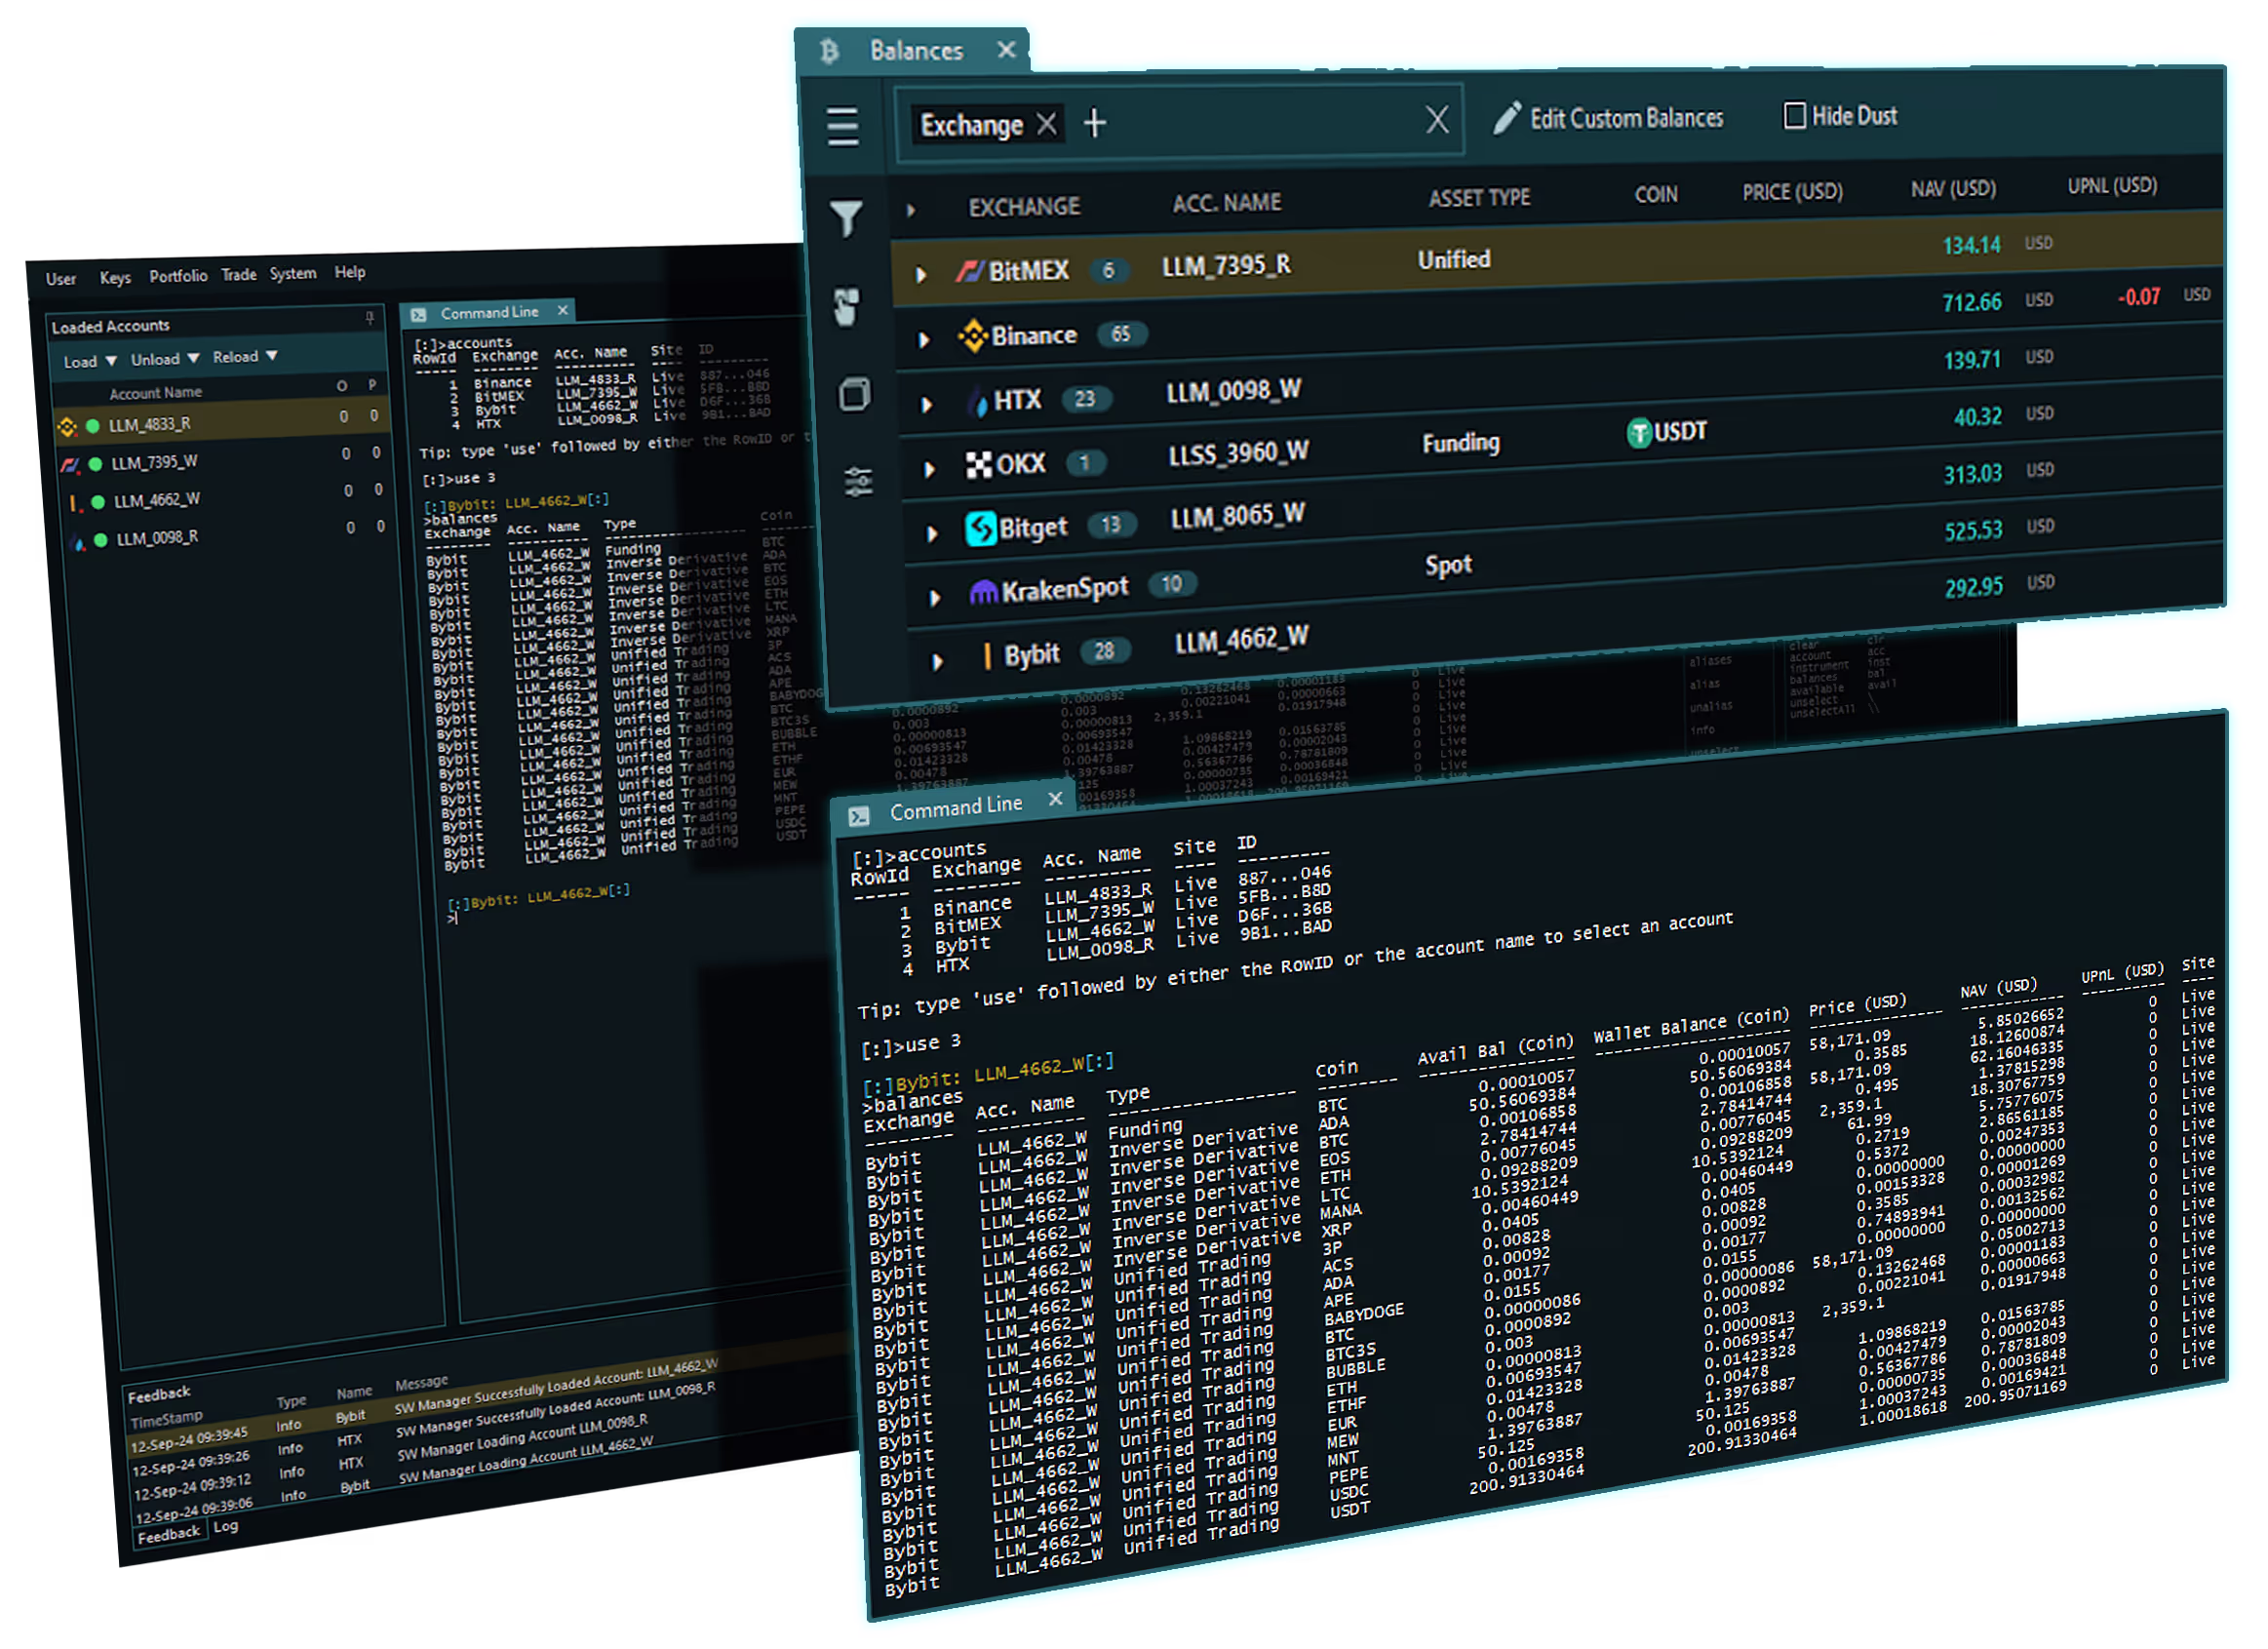Switch to the Log tab at the bottom

click(x=226, y=1526)
